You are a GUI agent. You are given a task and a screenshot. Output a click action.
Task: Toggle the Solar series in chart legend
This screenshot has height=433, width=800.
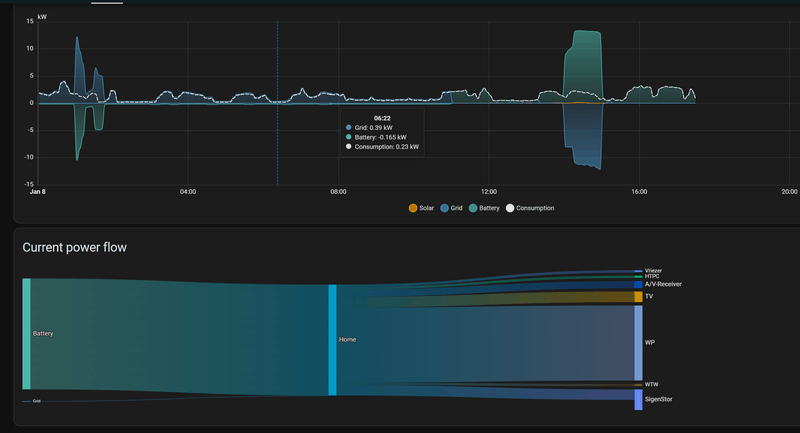pyautogui.click(x=421, y=208)
